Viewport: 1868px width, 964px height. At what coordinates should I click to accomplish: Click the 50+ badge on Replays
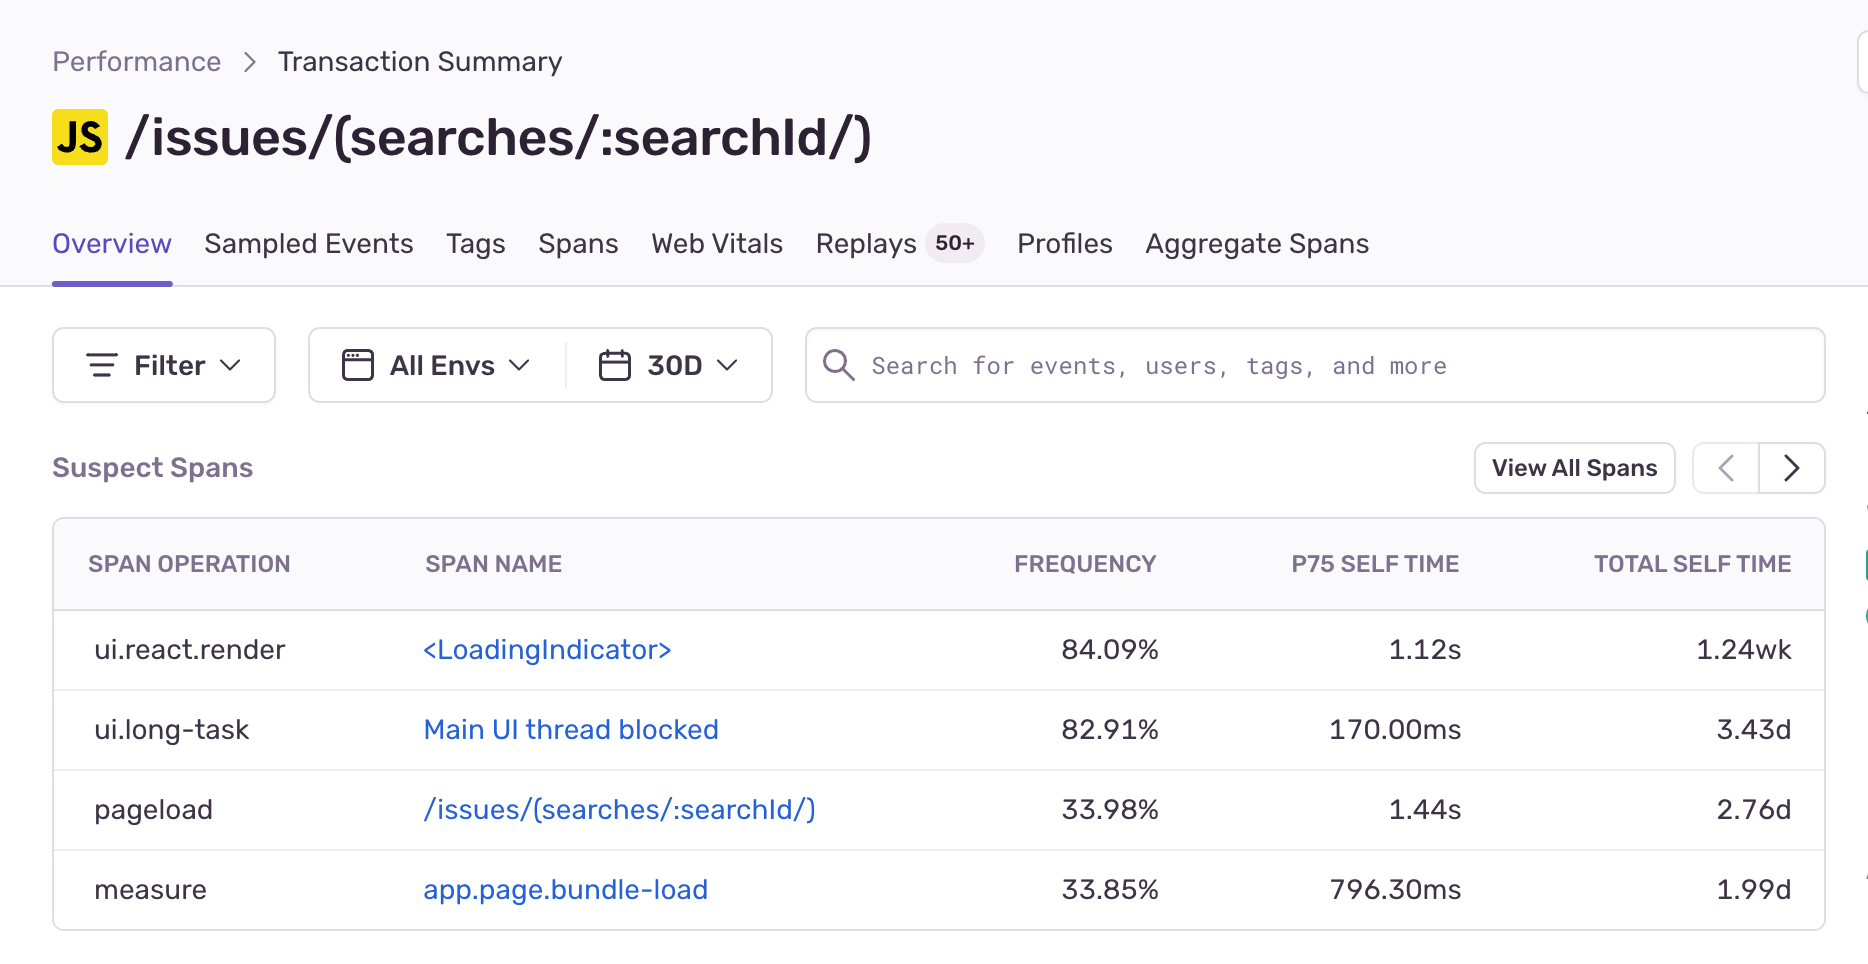[x=955, y=243]
